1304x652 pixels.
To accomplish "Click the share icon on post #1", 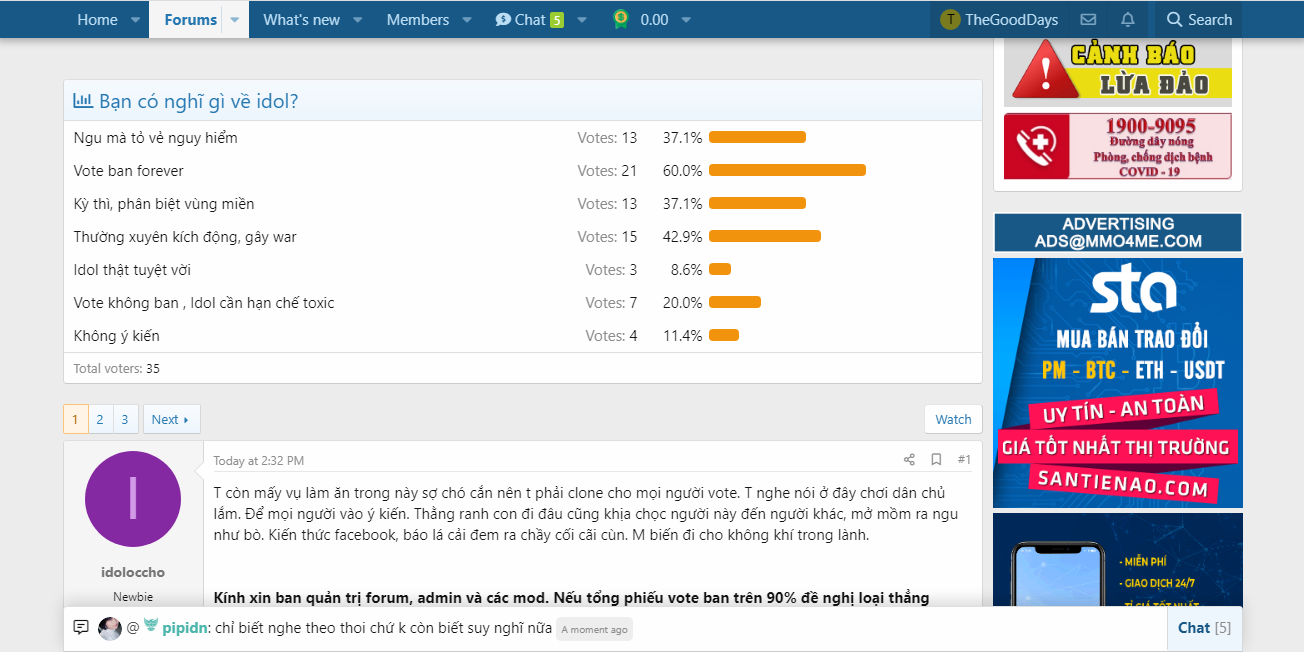I will click(909, 460).
